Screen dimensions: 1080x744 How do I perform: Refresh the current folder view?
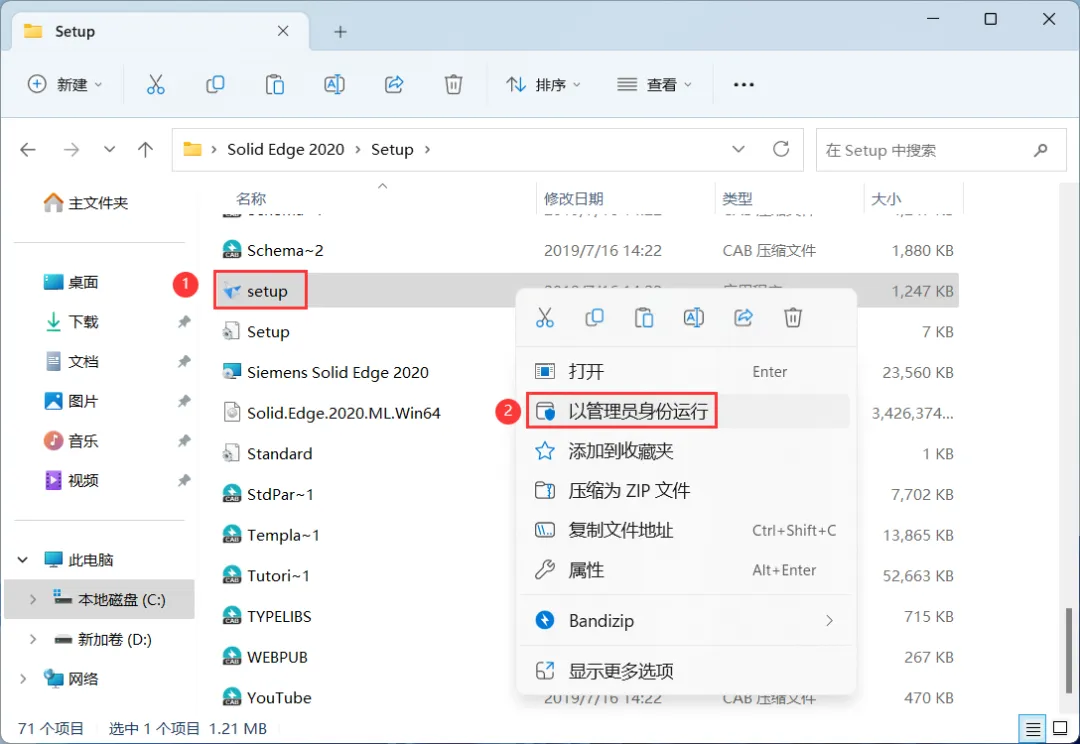pos(781,149)
